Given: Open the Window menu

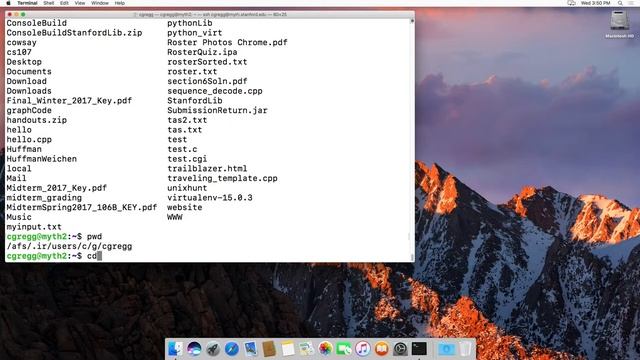Looking at the screenshot, I should (100, 3).
